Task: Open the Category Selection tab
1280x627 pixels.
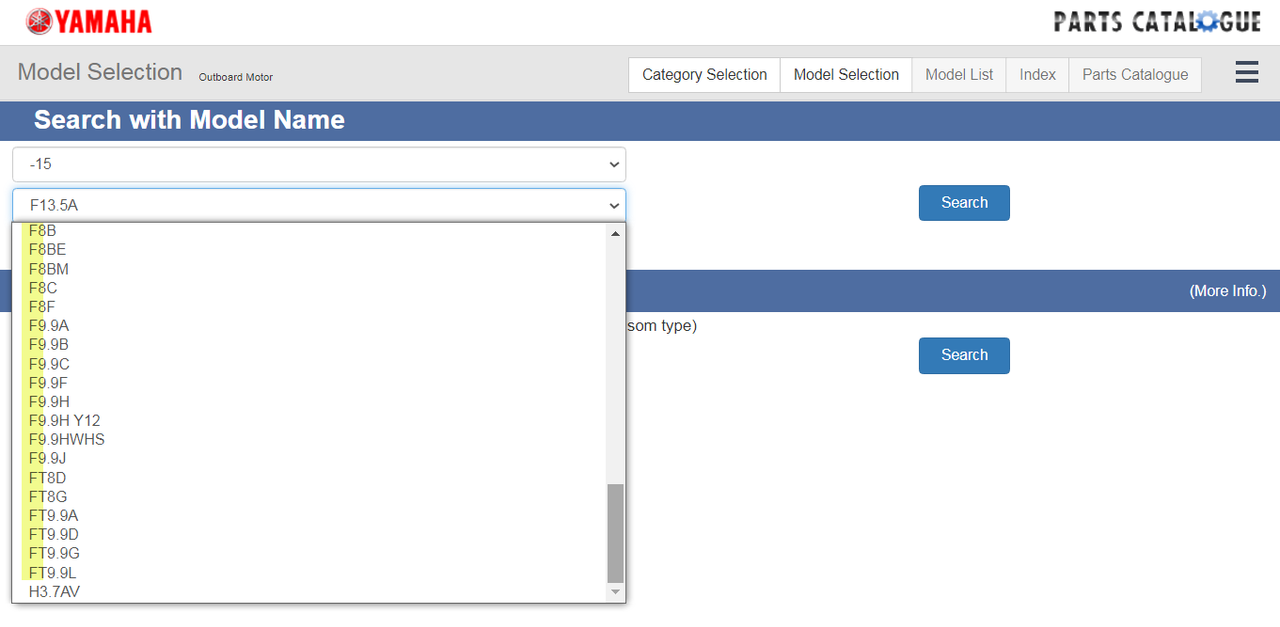Action: [704, 74]
